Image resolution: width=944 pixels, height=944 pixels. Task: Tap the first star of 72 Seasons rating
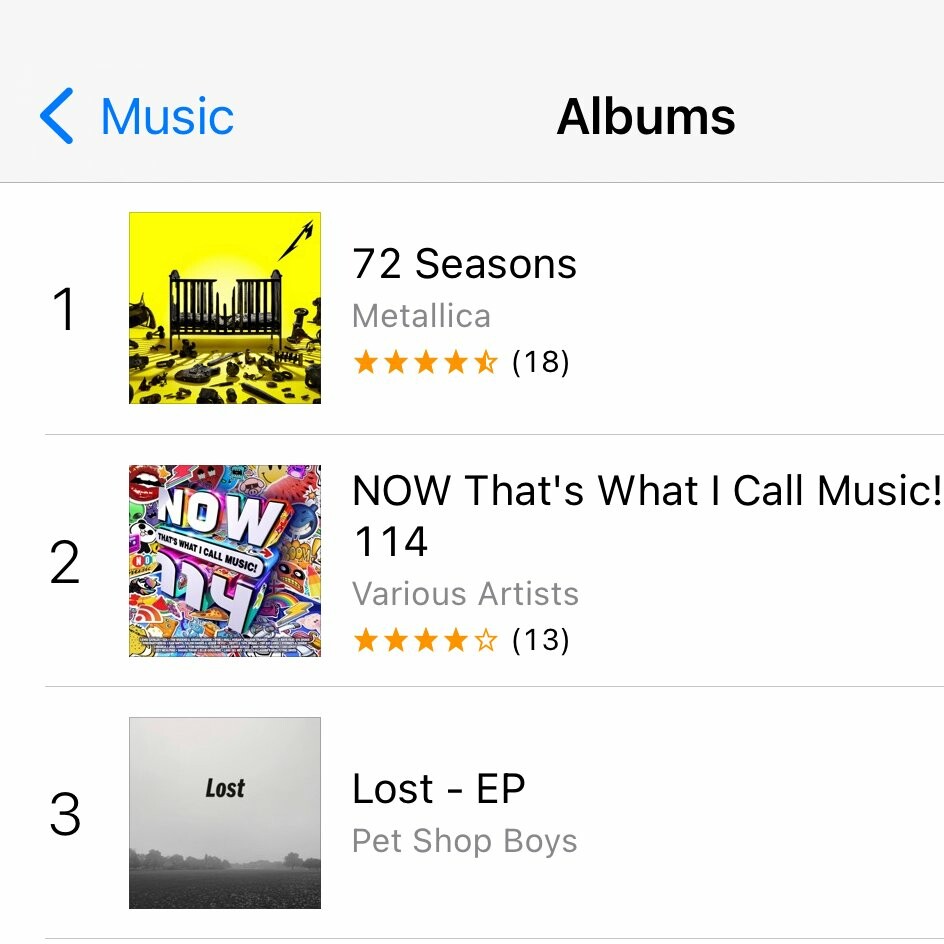pyautogui.click(x=366, y=362)
